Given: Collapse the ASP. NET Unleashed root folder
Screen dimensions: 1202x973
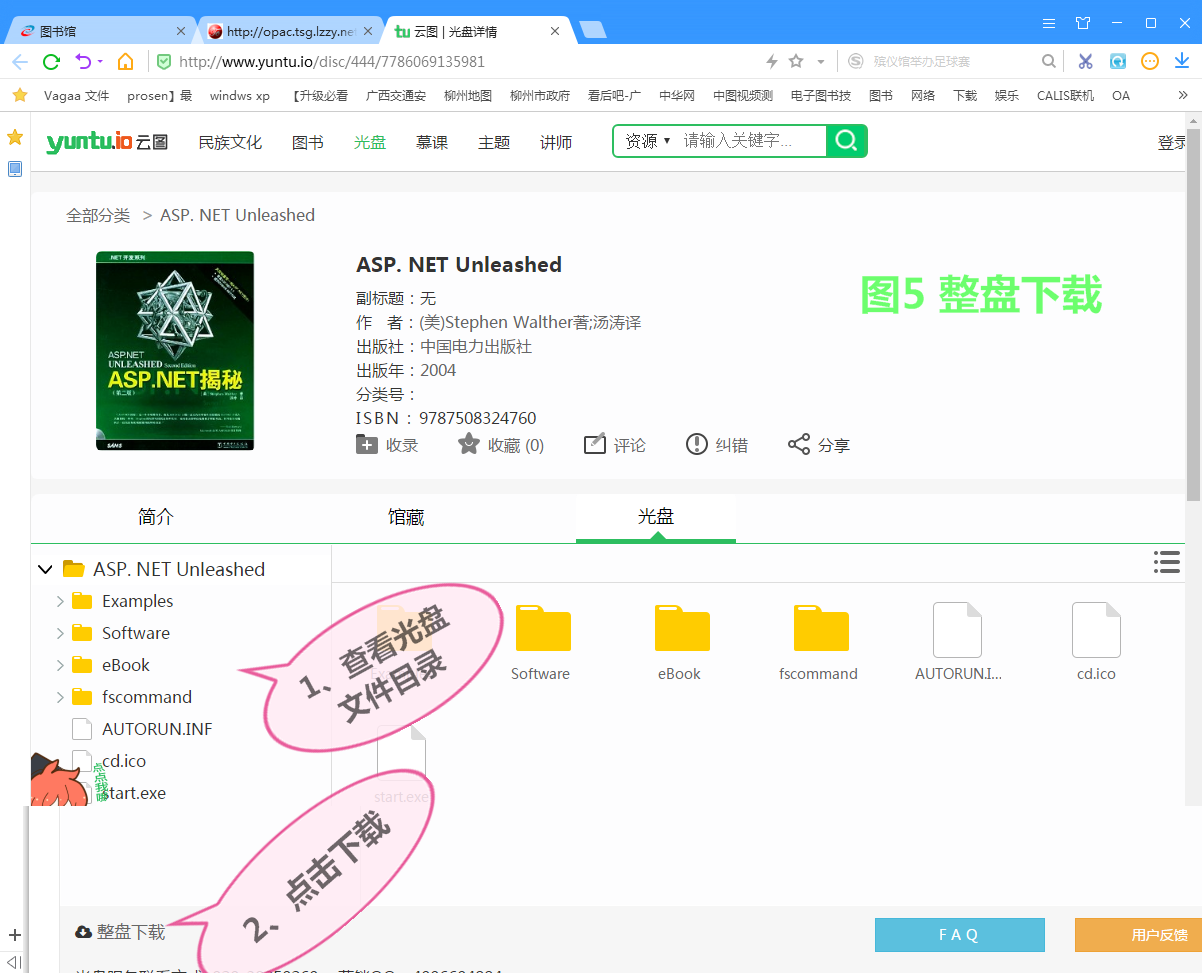Looking at the screenshot, I should pyautogui.click(x=44, y=568).
